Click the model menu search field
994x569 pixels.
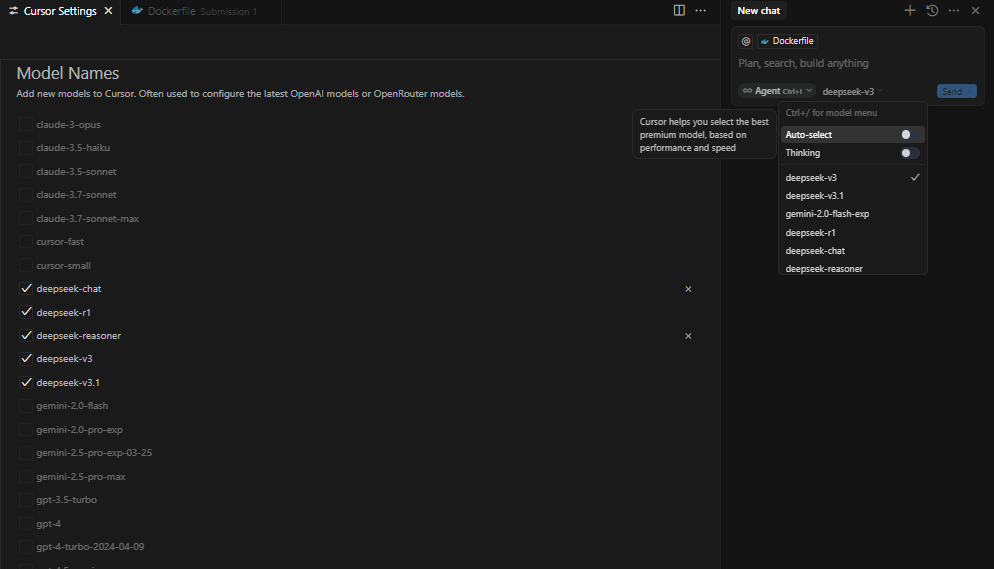[853, 113]
